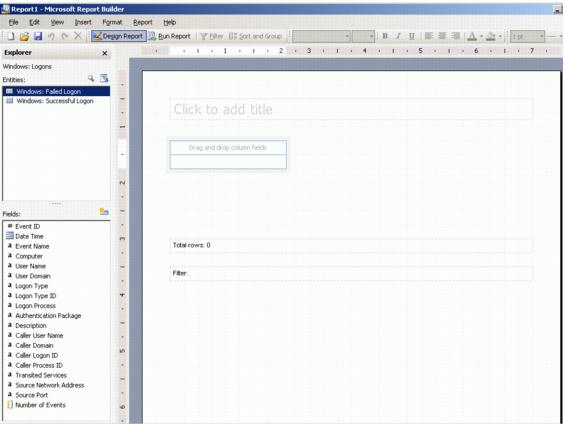This screenshot has width=565, height=424.
Task: Click Run Report button
Action: pos(170,36)
